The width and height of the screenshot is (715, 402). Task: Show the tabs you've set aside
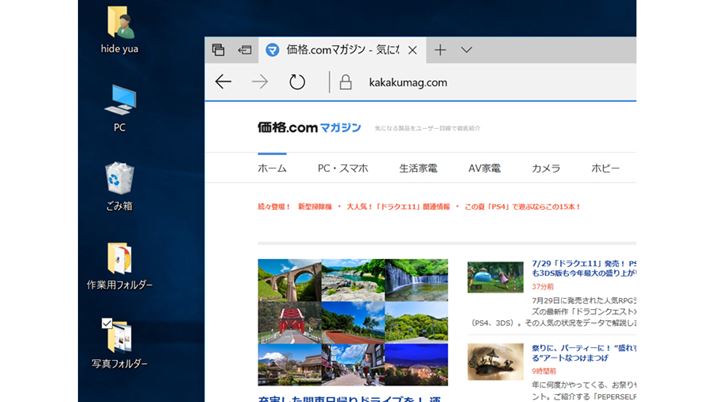click(x=218, y=50)
